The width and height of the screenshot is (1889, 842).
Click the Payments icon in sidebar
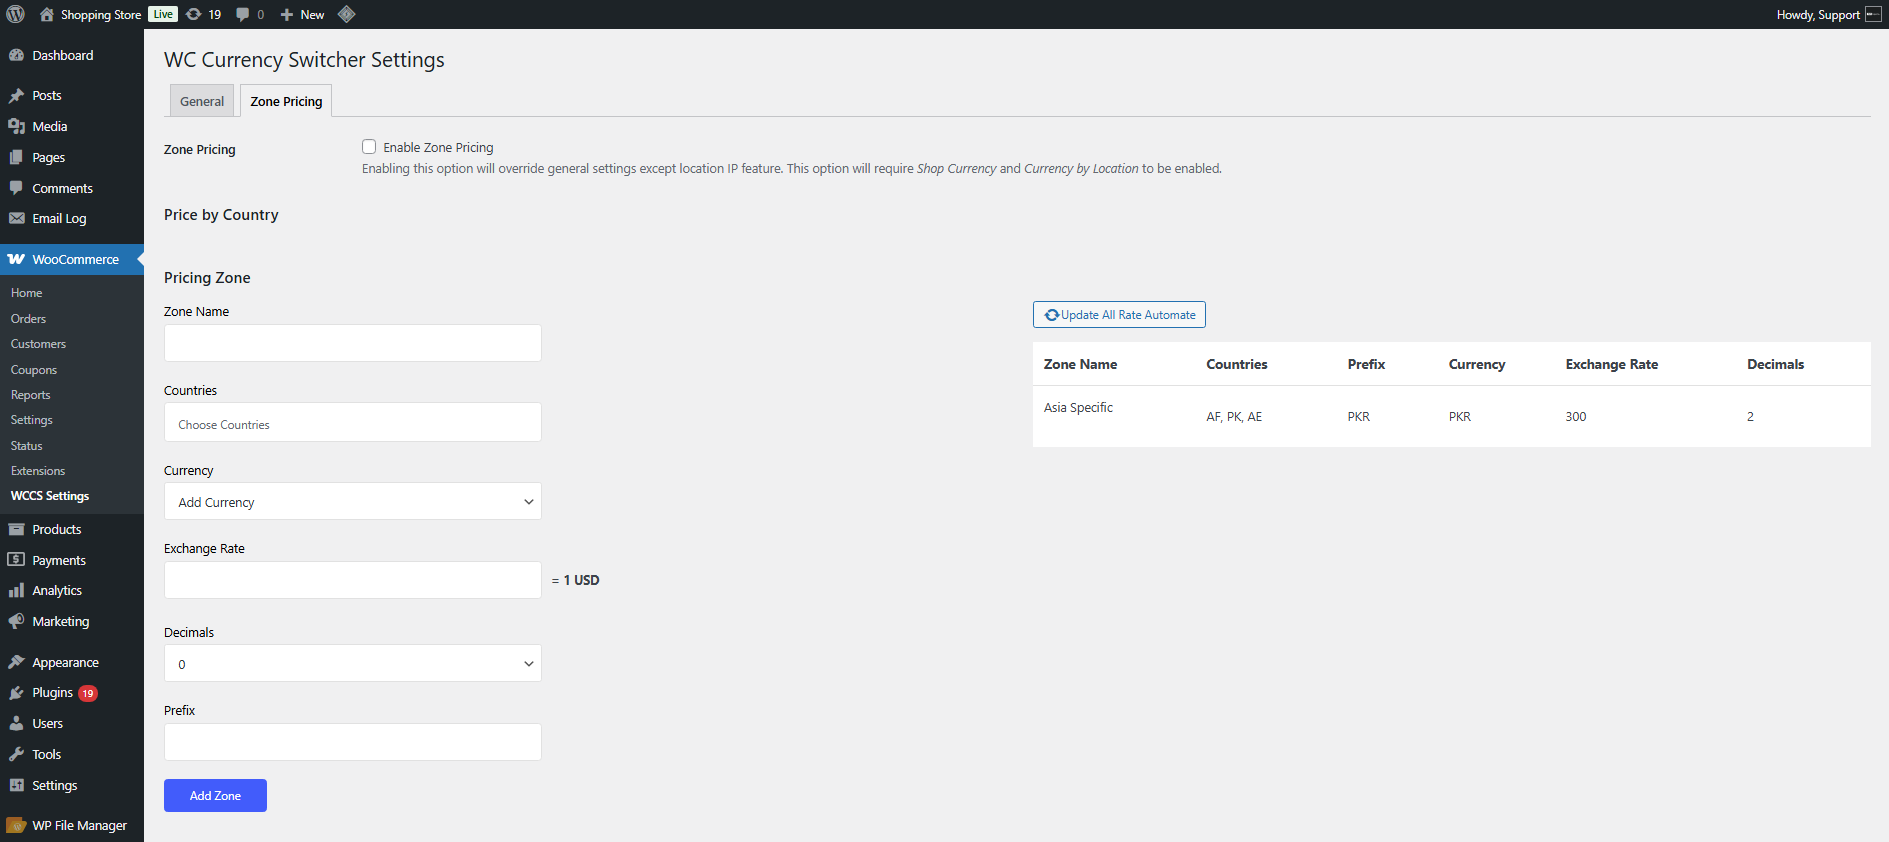[16, 560]
